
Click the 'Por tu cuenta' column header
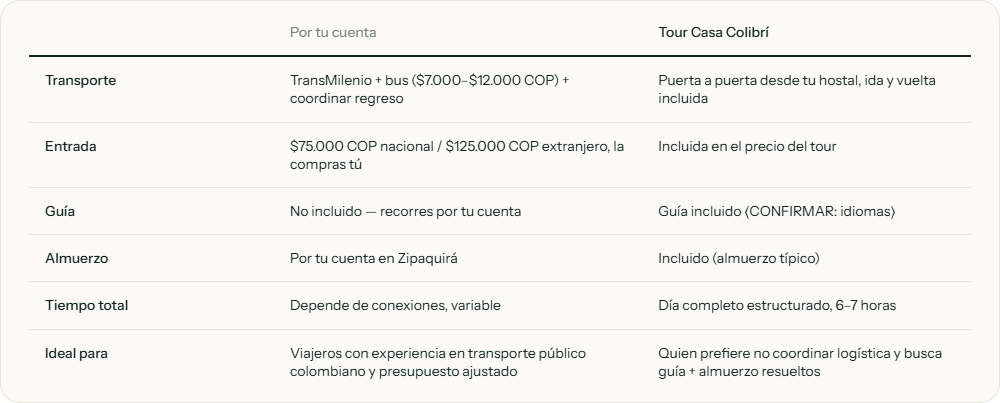(x=333, y=33)
